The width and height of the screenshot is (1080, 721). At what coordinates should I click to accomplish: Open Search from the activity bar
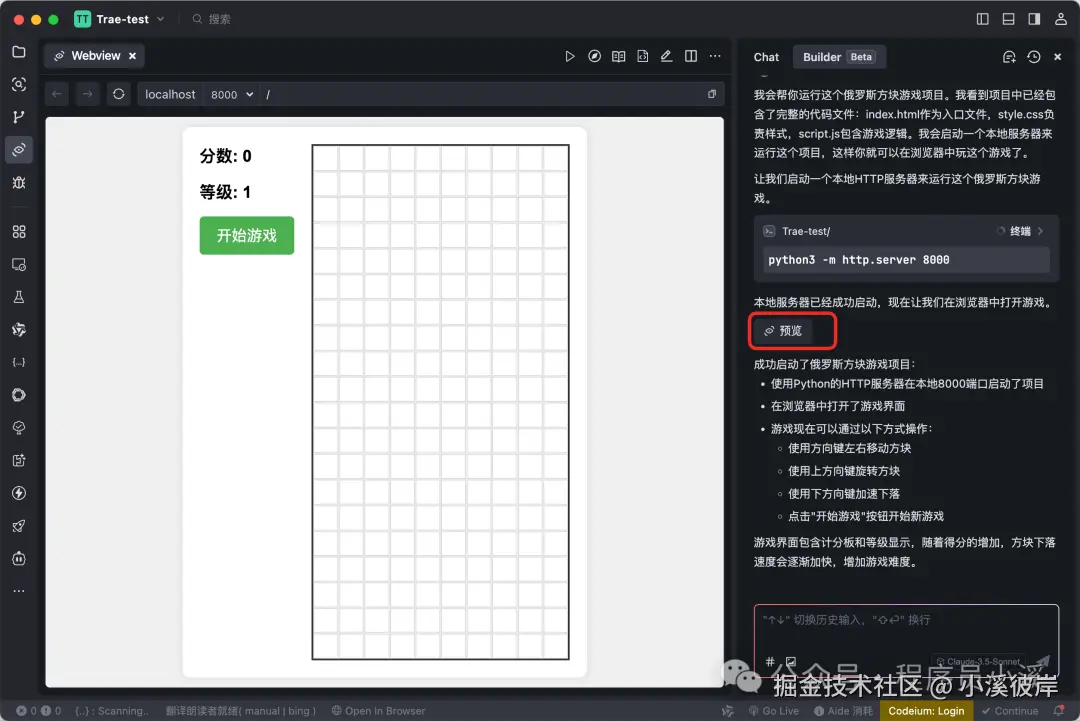(x=21, y=85)
